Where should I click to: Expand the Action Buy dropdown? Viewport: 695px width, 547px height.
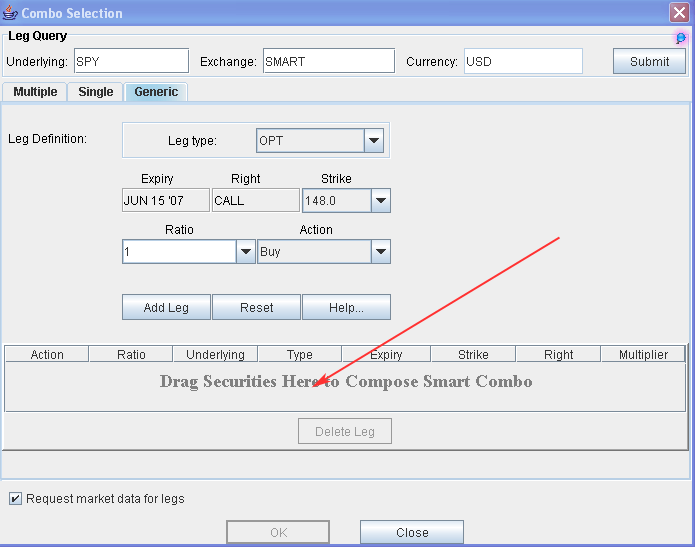pyautogui.click(x=380, y=252)
